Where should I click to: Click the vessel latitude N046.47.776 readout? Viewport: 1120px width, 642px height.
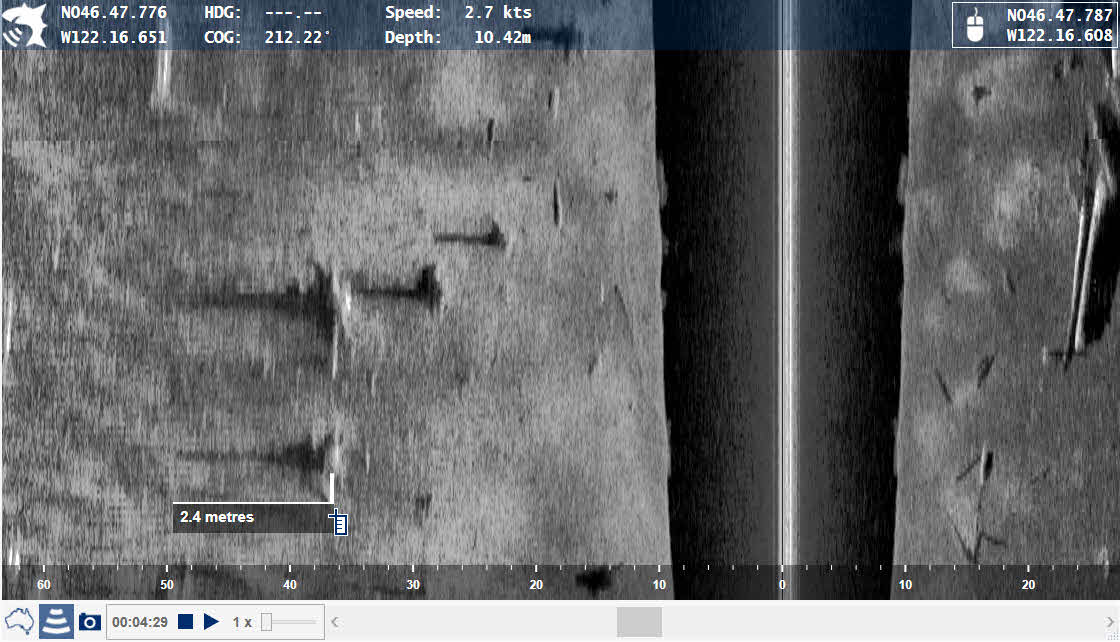[x=114, y=14]
